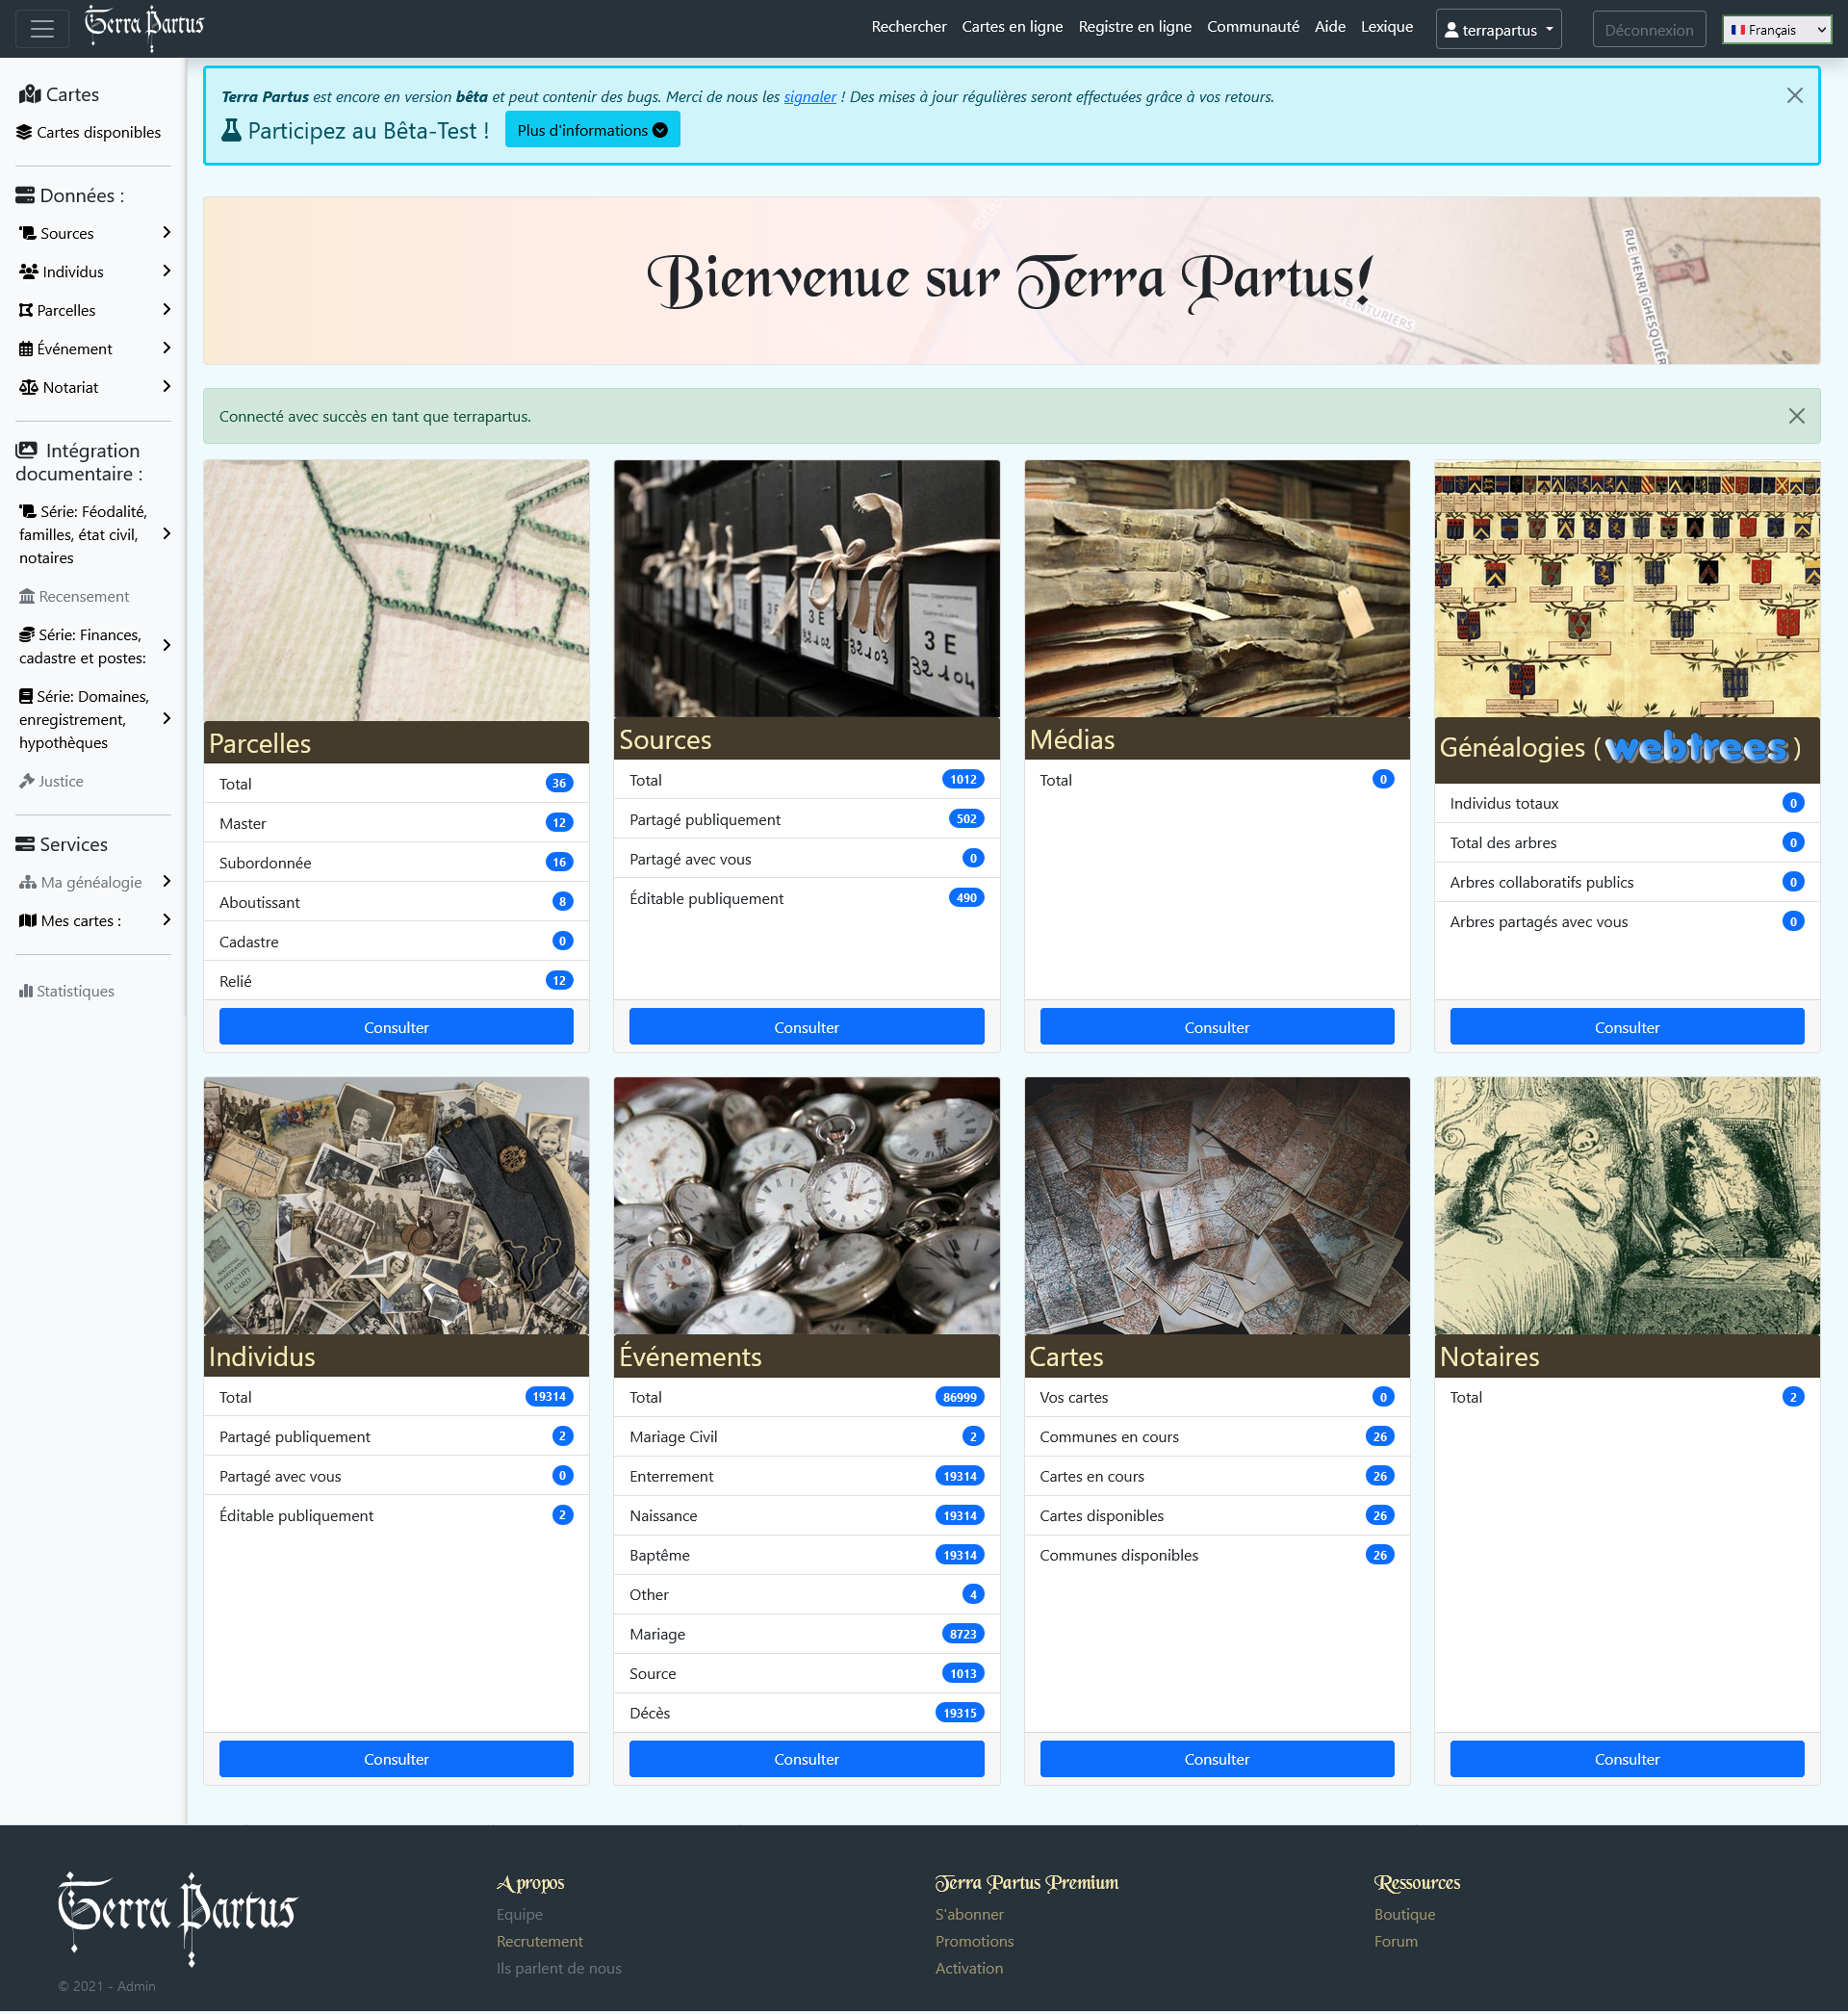Open the terrapartus user dropdown
The image size is (1848, 2014).
[x=1497, y=30]
